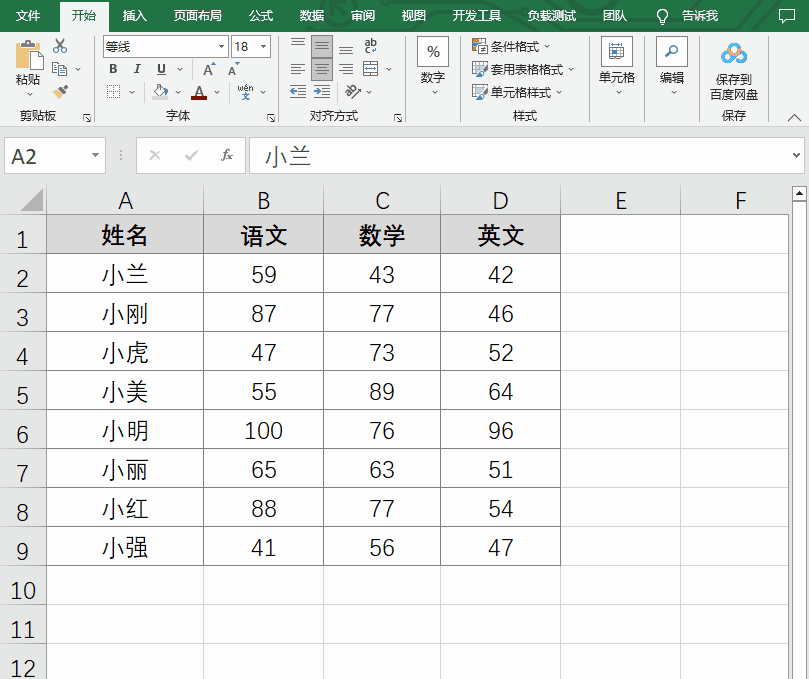The height and width of the screenshot is (679, 809).
Task: Decrease font size with small A
Action: click(x=233, y=69)
